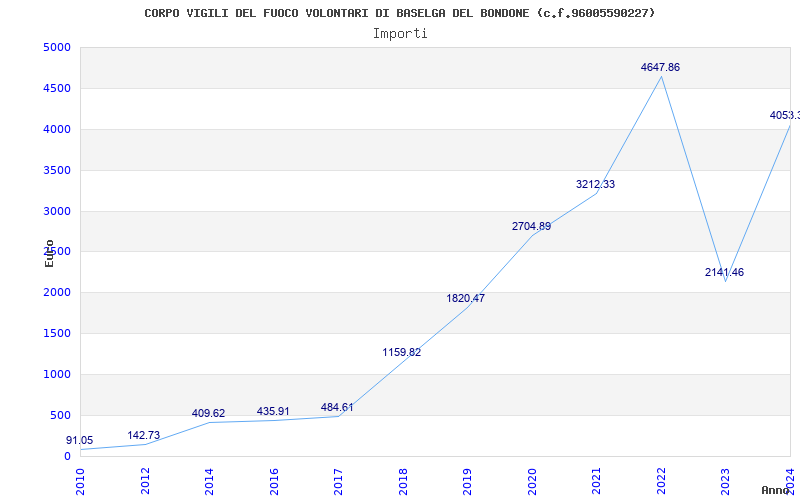
Task: Click the 4000 y-axis tick label
Action: [57, 129]
